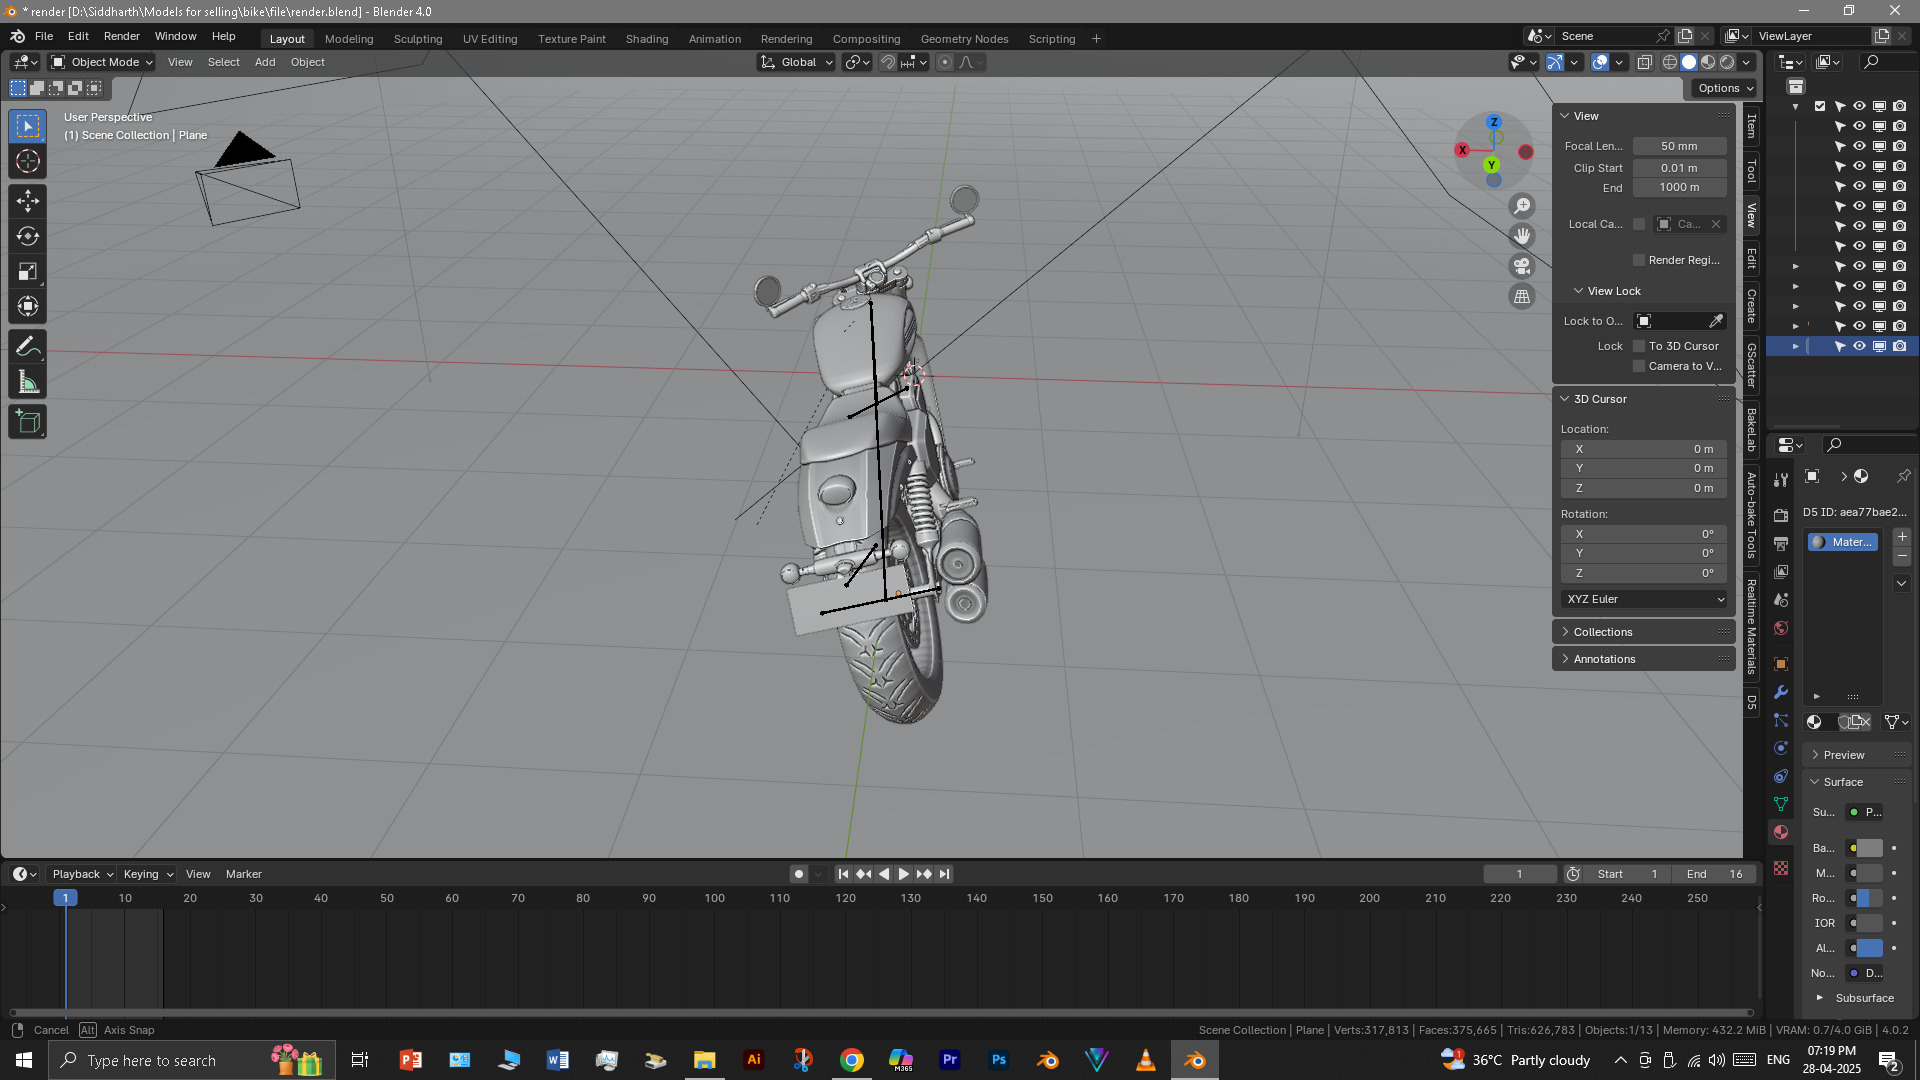
Task: Switch to the Shading workspace tab
Action: point(647,39)
